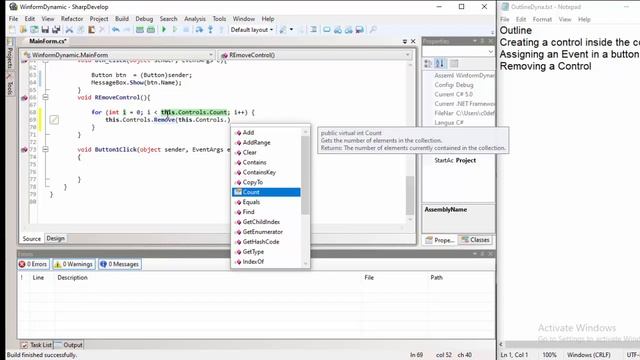Open the Output tab
This screenshot has height=360, width=640.
coord(69,345)
